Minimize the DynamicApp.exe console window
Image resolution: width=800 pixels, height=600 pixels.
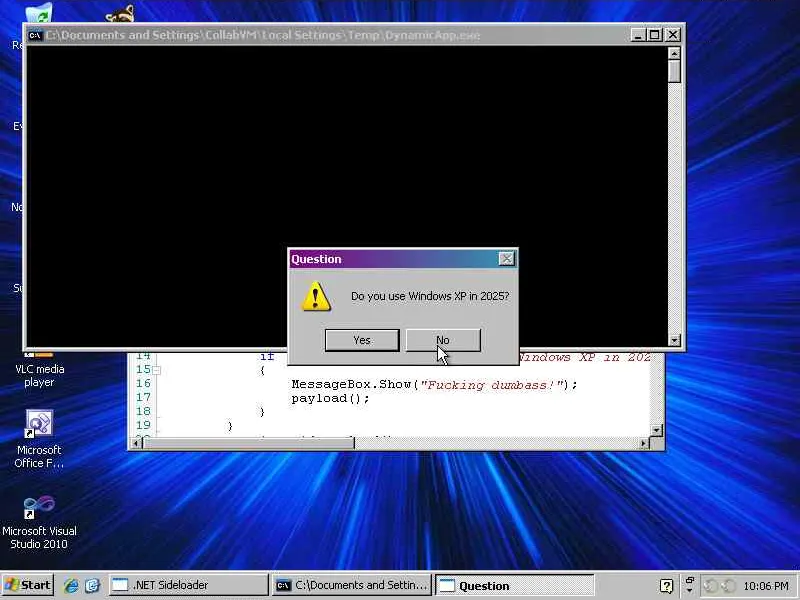point(638,35)
